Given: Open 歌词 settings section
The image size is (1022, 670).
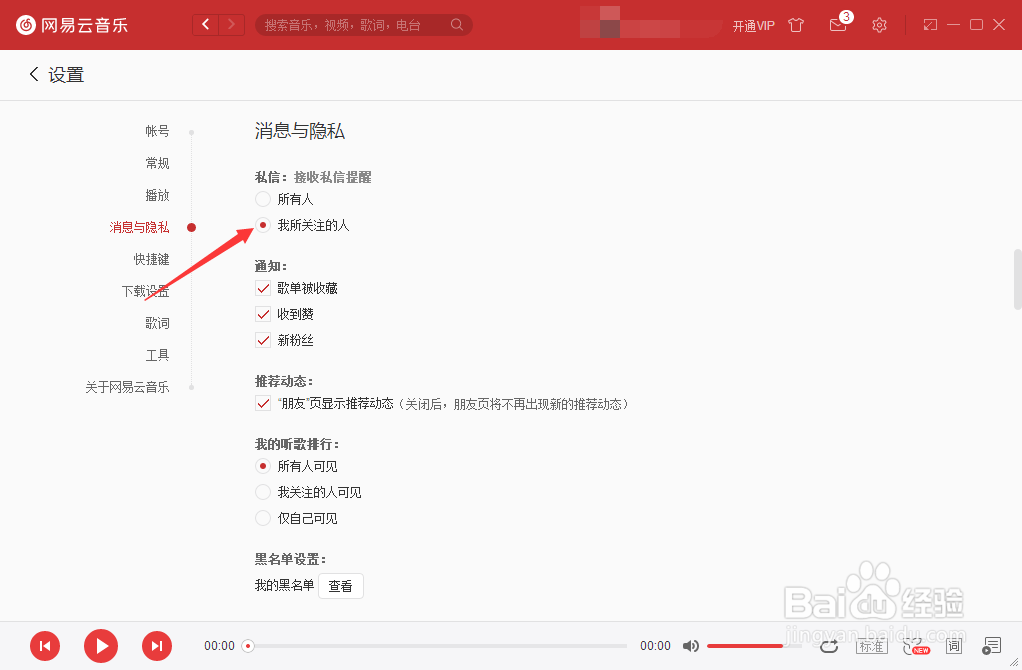Looking at the screenshot, I should point(157,323).
